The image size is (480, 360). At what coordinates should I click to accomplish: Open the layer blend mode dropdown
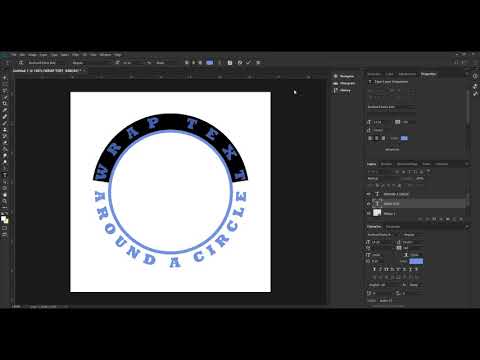pyautogui.click(x=383, y=178)
